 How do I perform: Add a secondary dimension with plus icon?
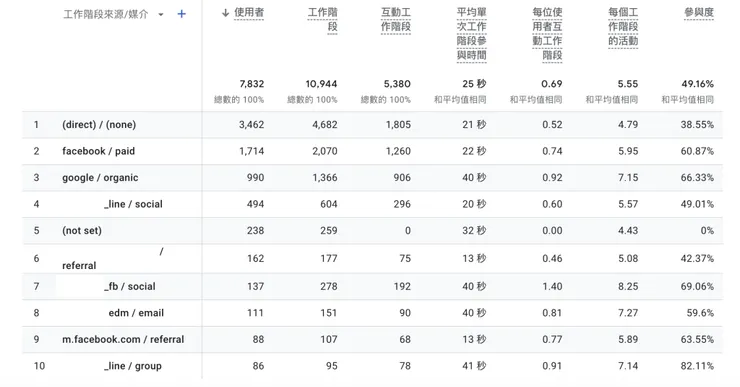[181, 14]
